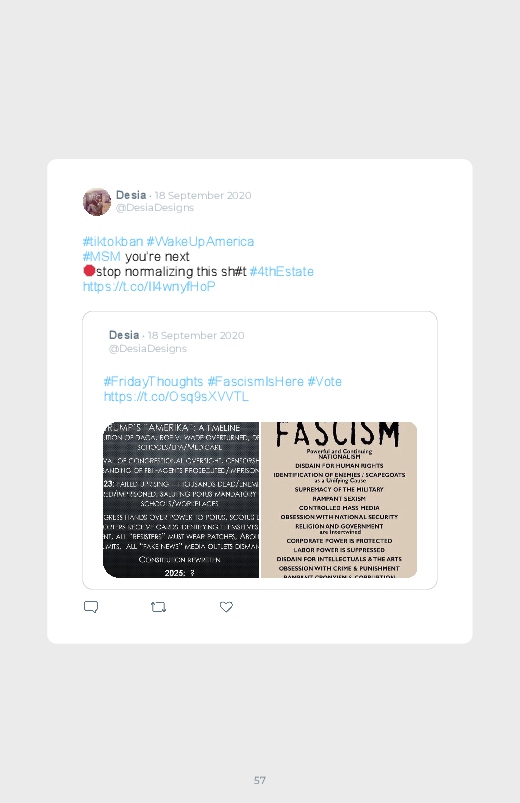This screenshot has width=520, height=803.
Task: Click the red stop sign emoji
Action: pos(89,270)
